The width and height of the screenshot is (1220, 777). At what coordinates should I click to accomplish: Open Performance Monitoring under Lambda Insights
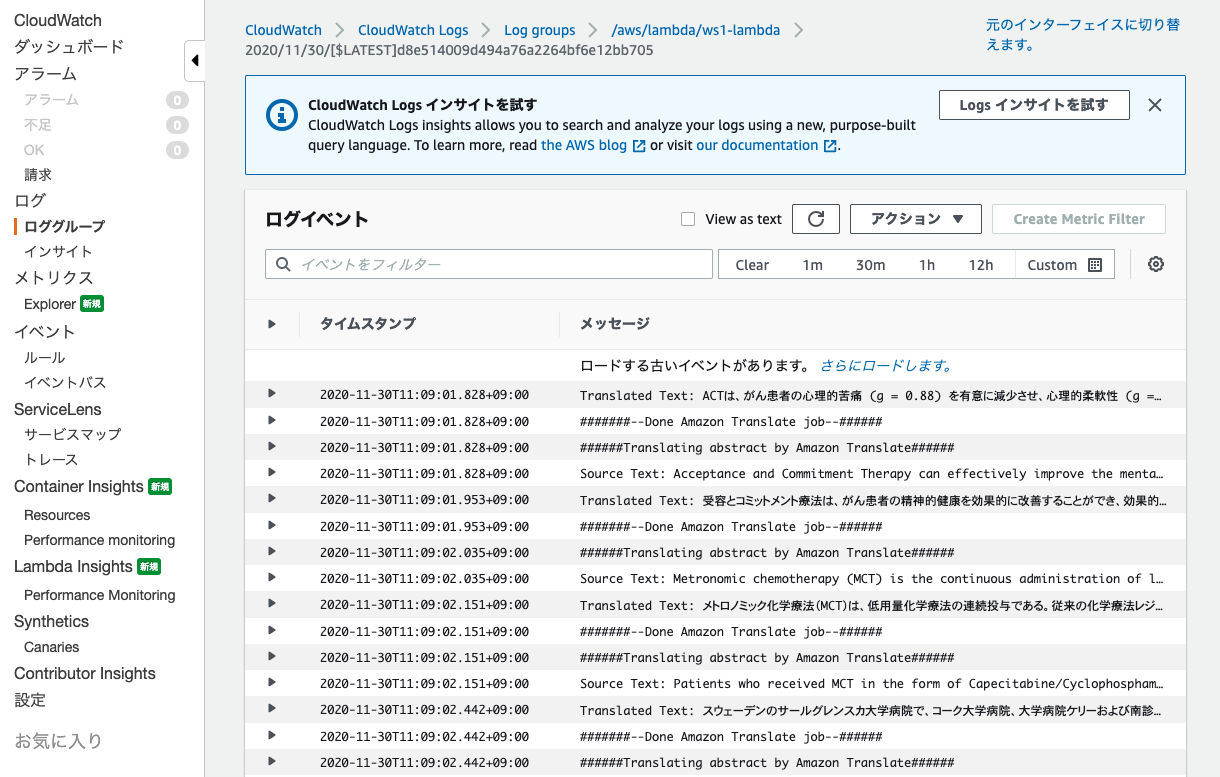100,595
